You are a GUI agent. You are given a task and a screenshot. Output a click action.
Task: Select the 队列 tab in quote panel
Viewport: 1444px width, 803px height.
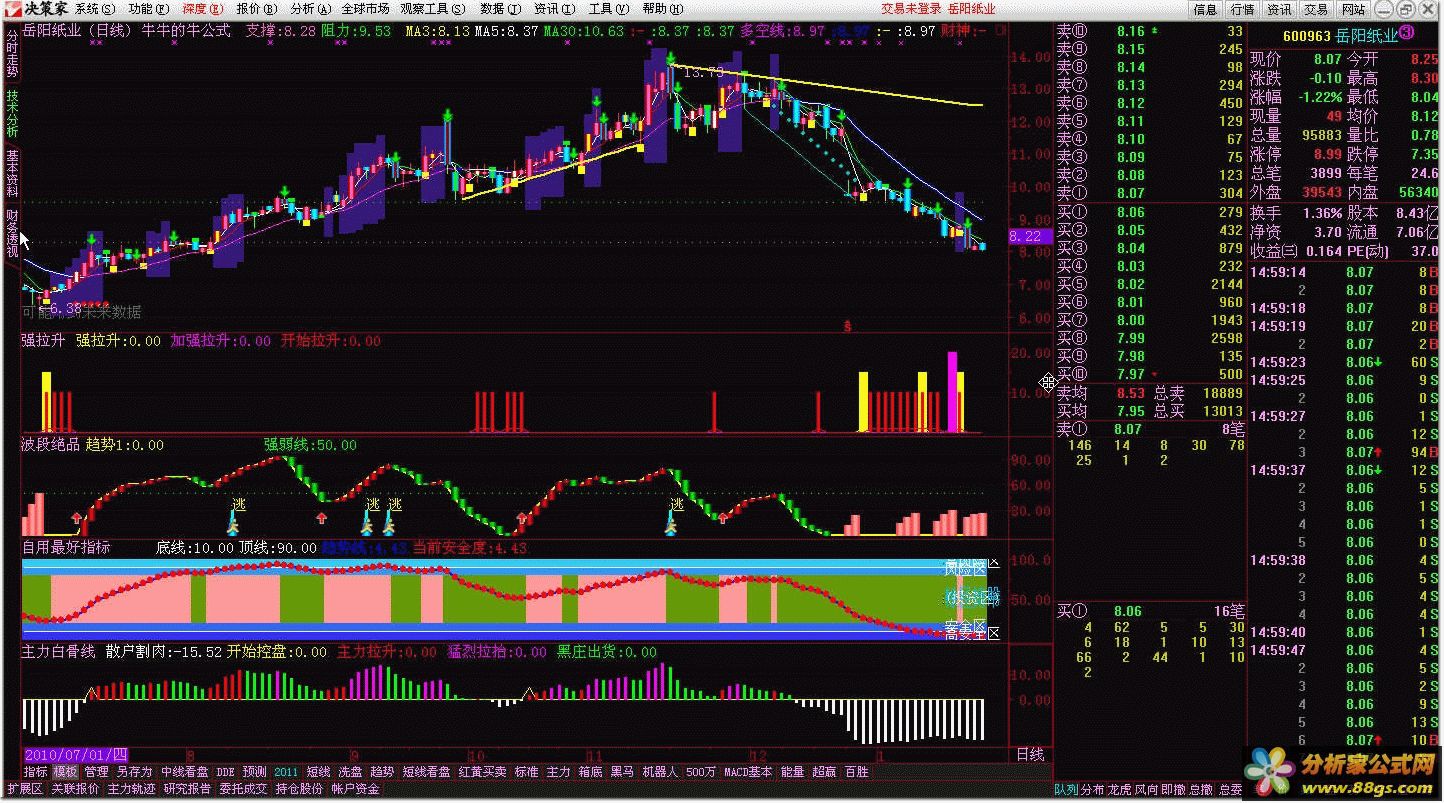(x=1066, y=789)
